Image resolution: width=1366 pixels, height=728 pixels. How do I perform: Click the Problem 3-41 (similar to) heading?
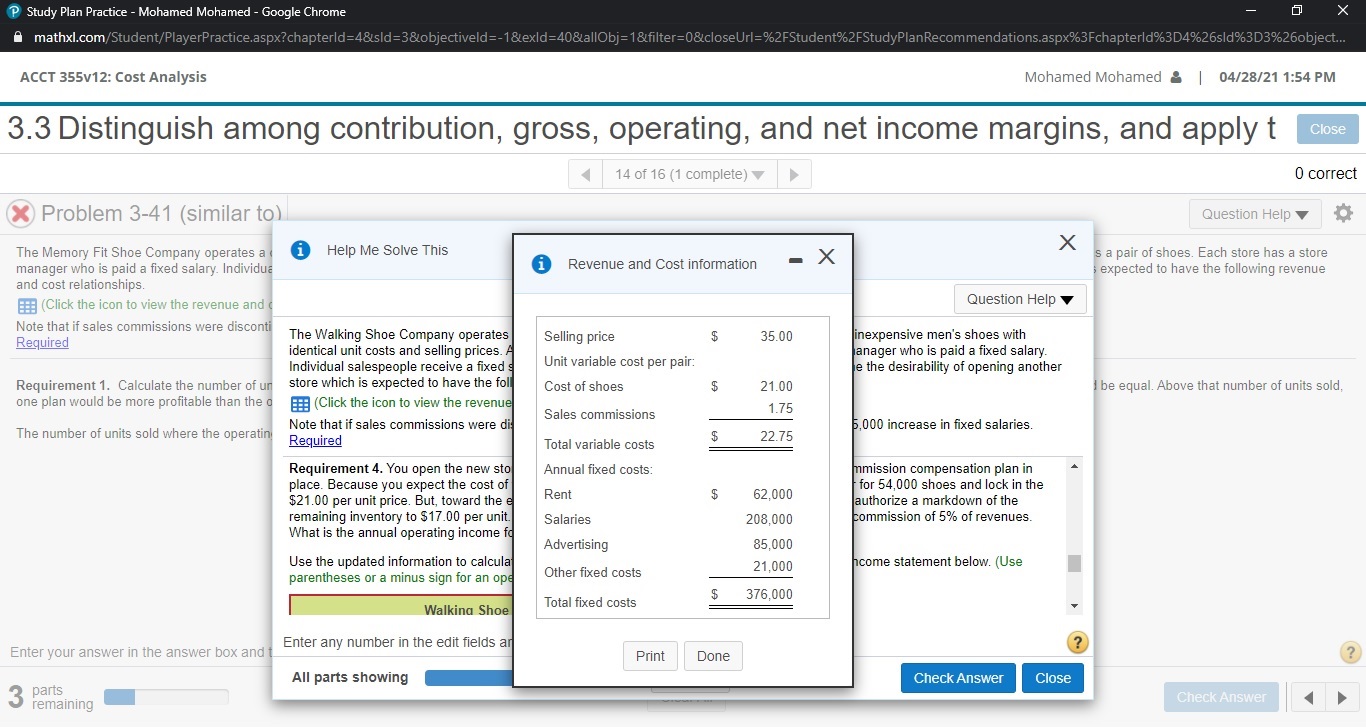[x=163, y=214]
